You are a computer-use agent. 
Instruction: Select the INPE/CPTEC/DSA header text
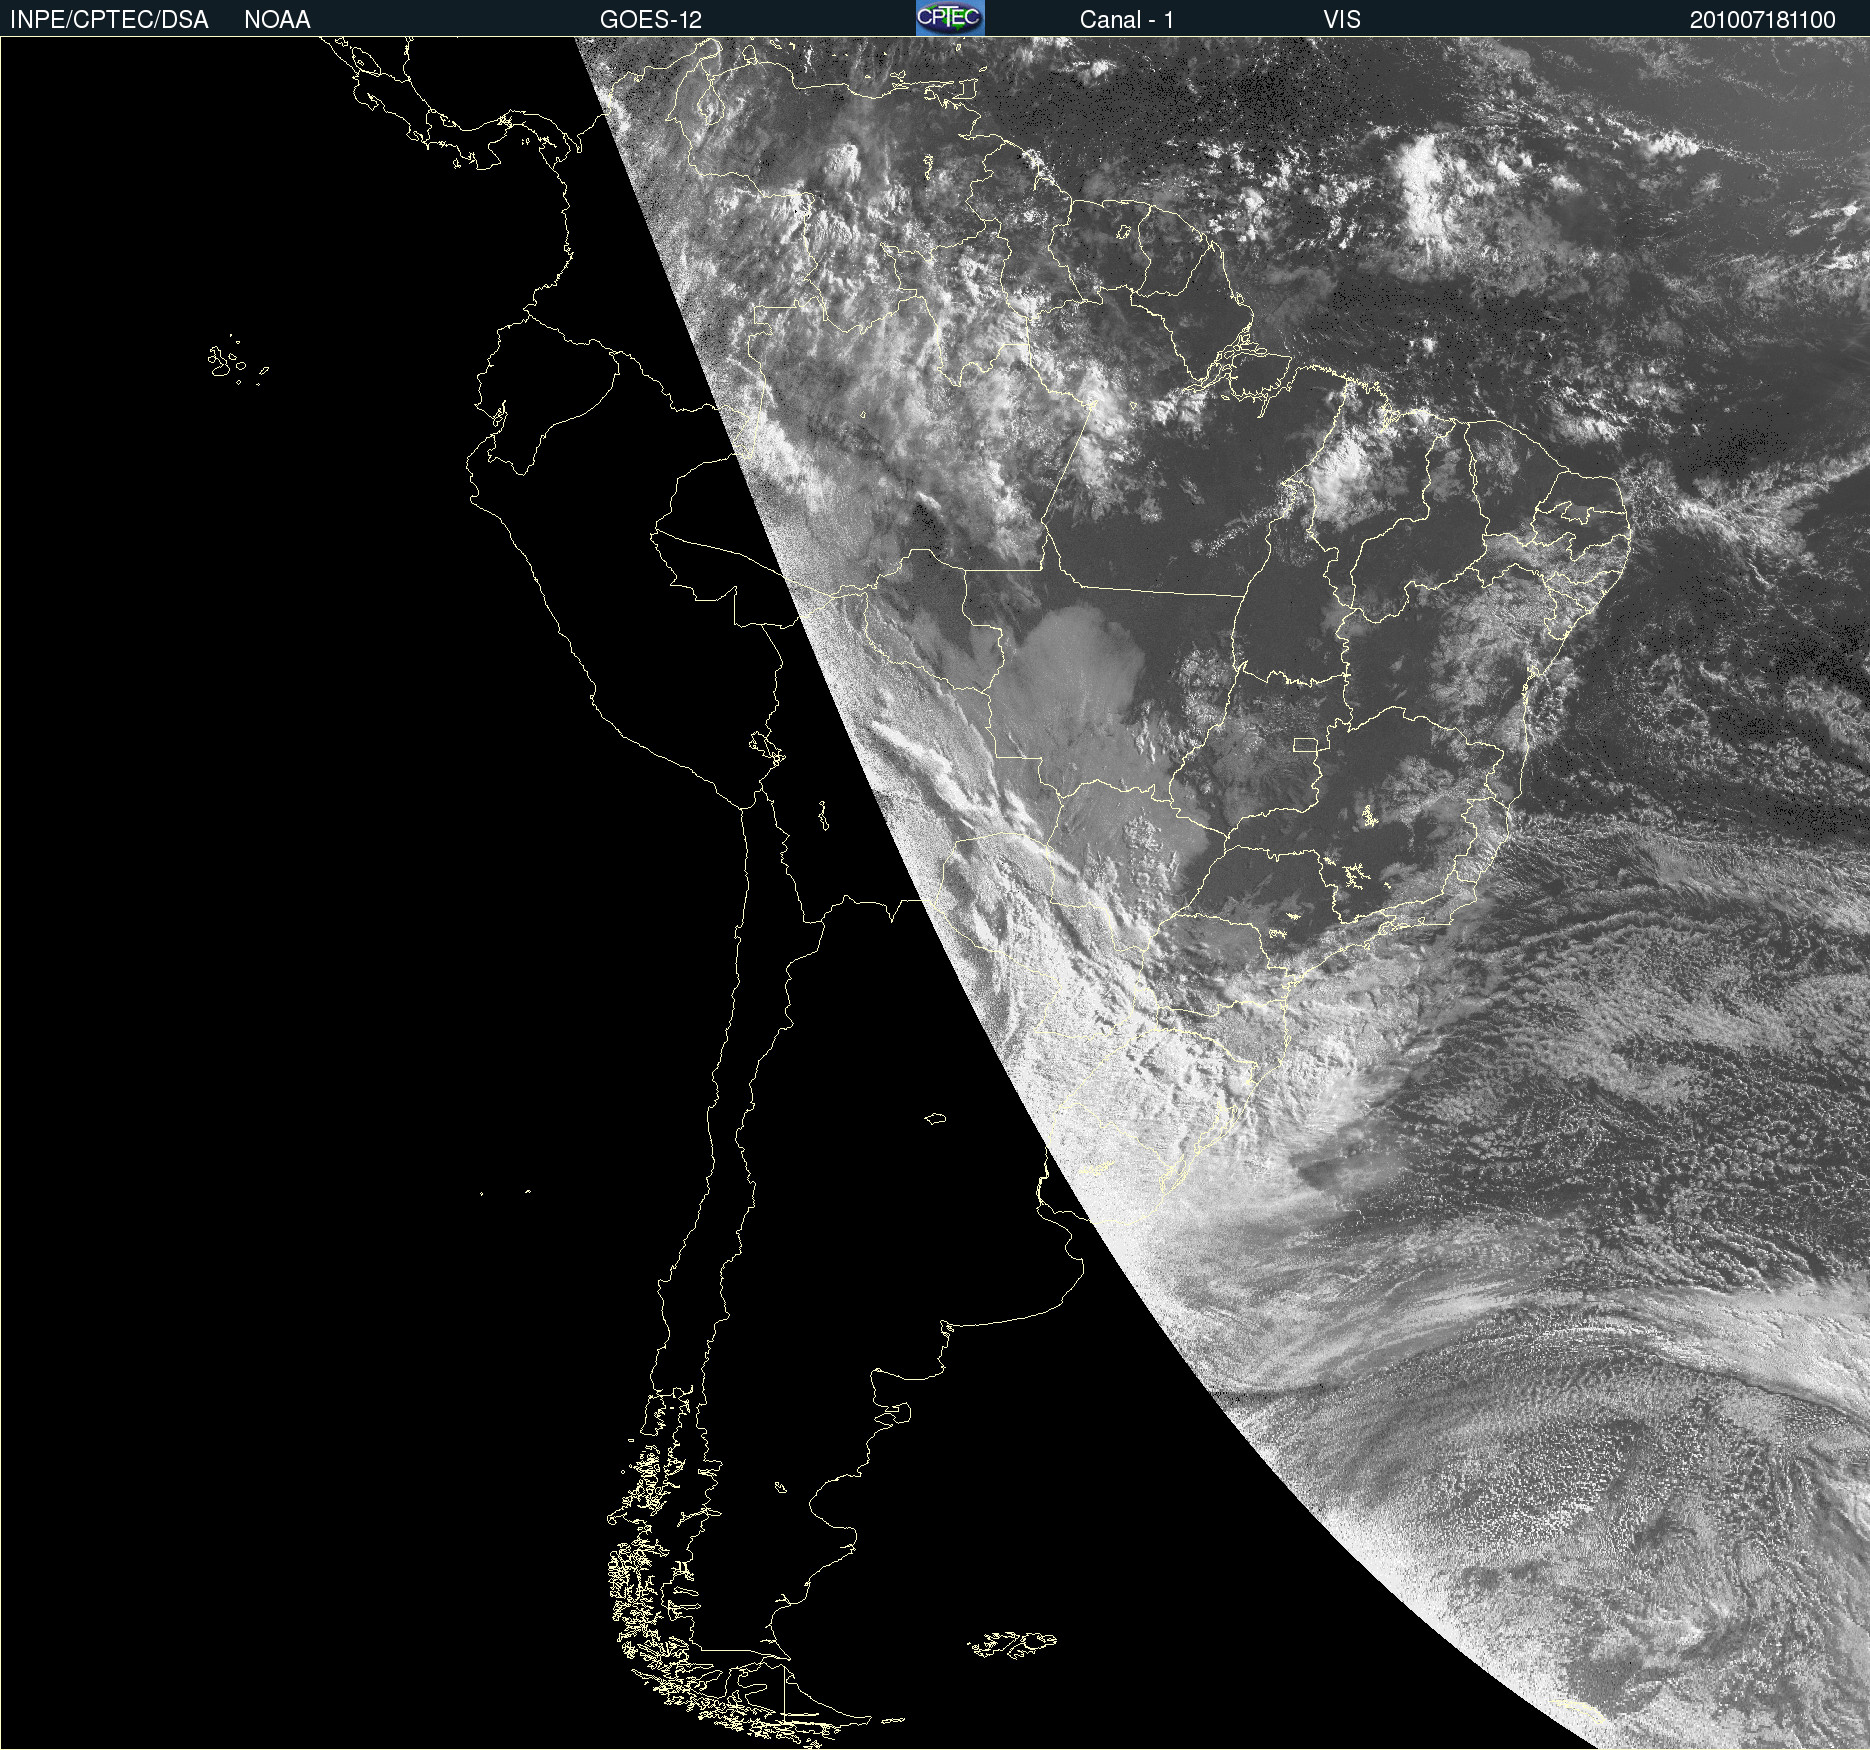[x=109, y=20]
